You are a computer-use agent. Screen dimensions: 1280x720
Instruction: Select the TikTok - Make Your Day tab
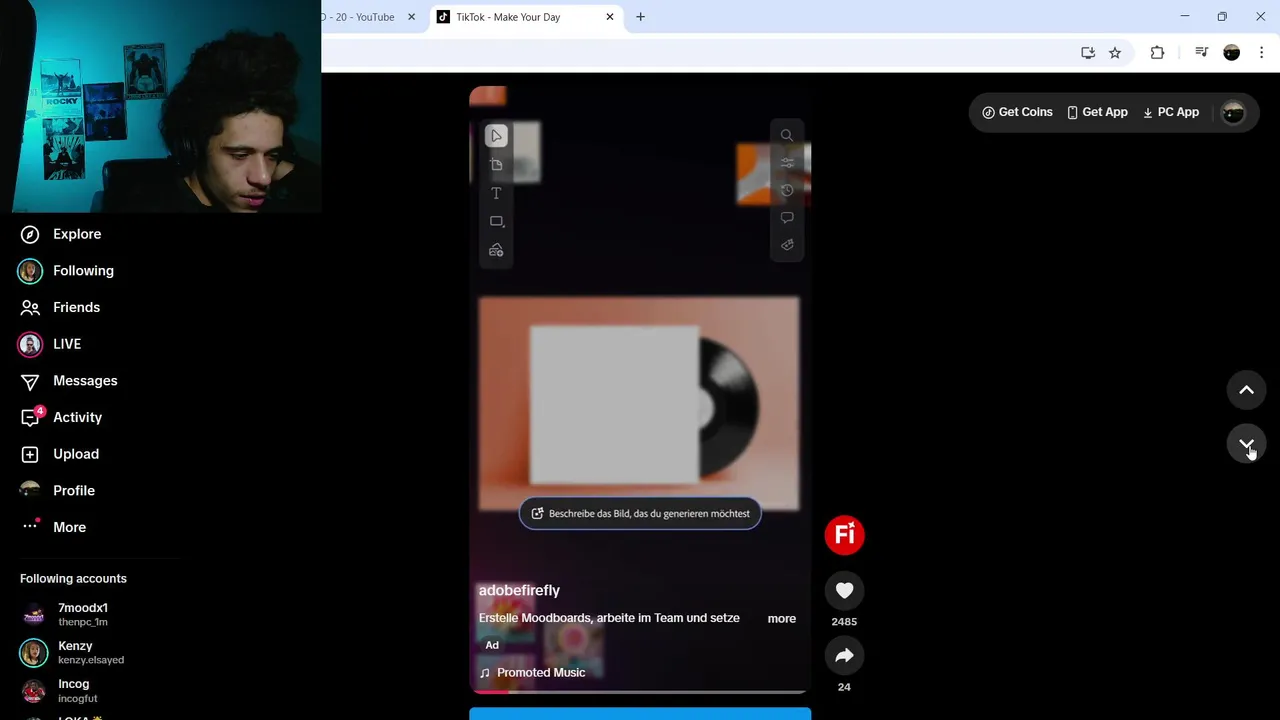508,17
